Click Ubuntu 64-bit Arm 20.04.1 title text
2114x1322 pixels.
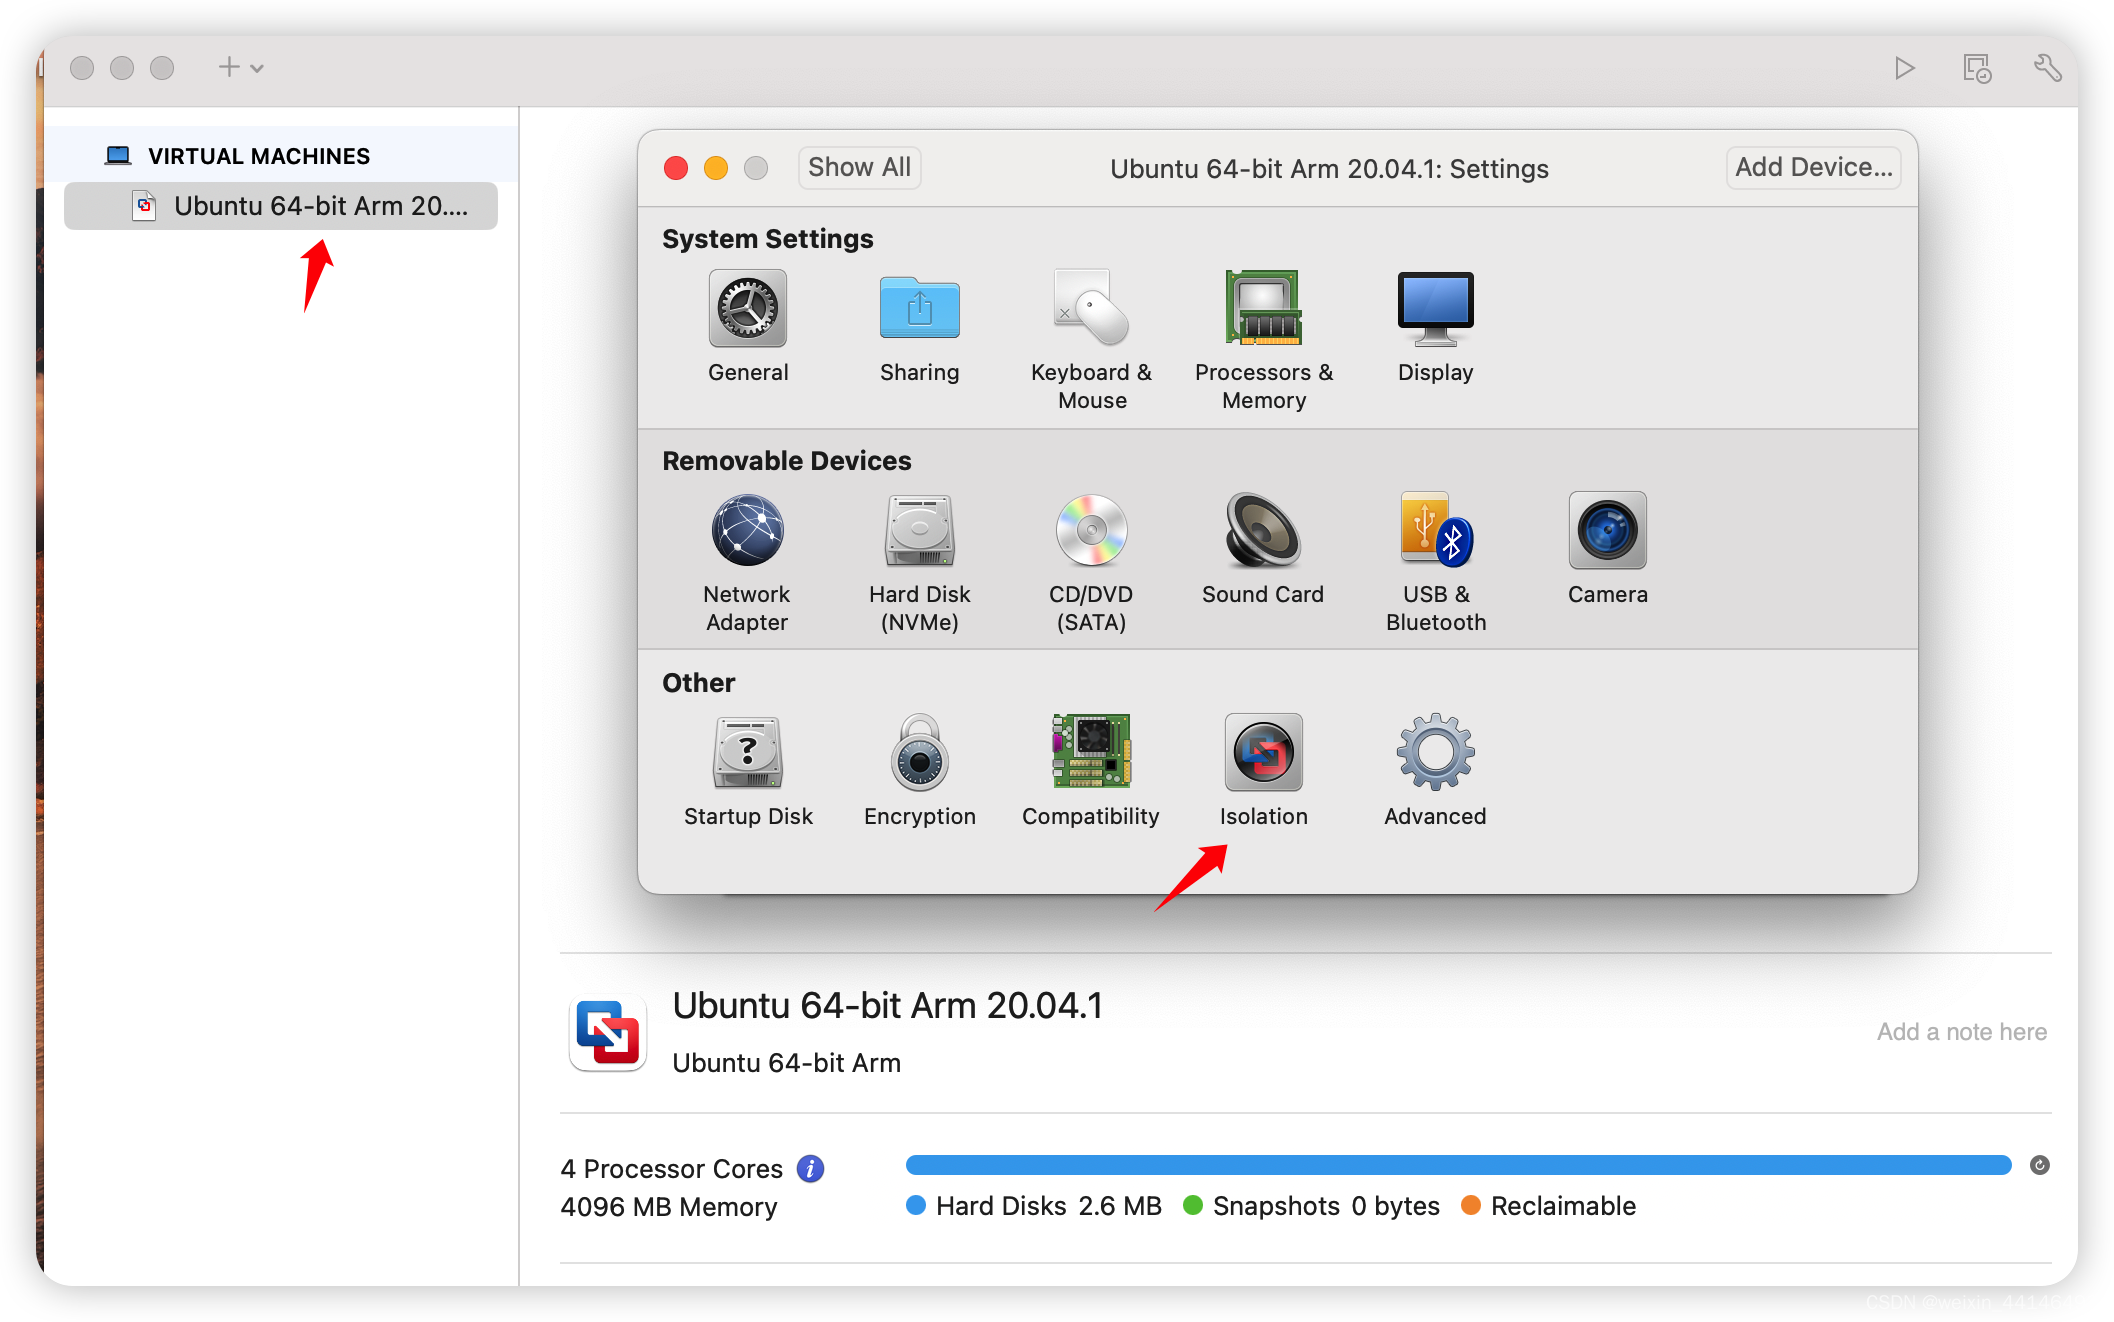click(887, 1006)
